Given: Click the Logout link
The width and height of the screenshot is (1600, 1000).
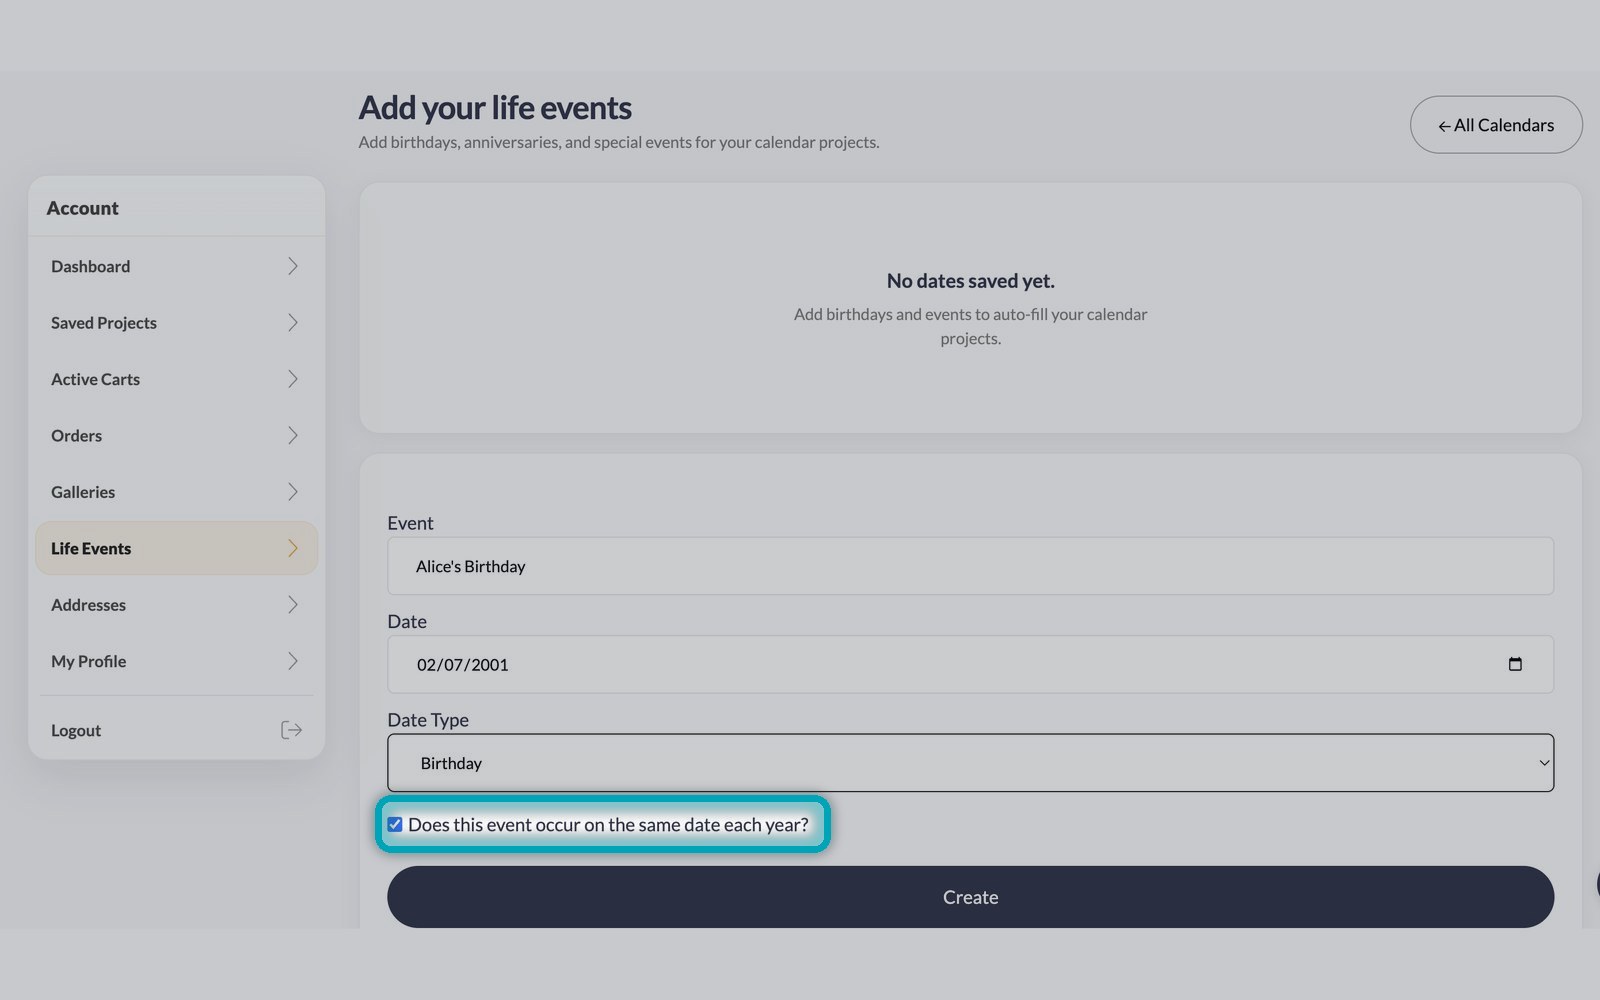Looking at the screenshot, I should click(x=176, y=730).
